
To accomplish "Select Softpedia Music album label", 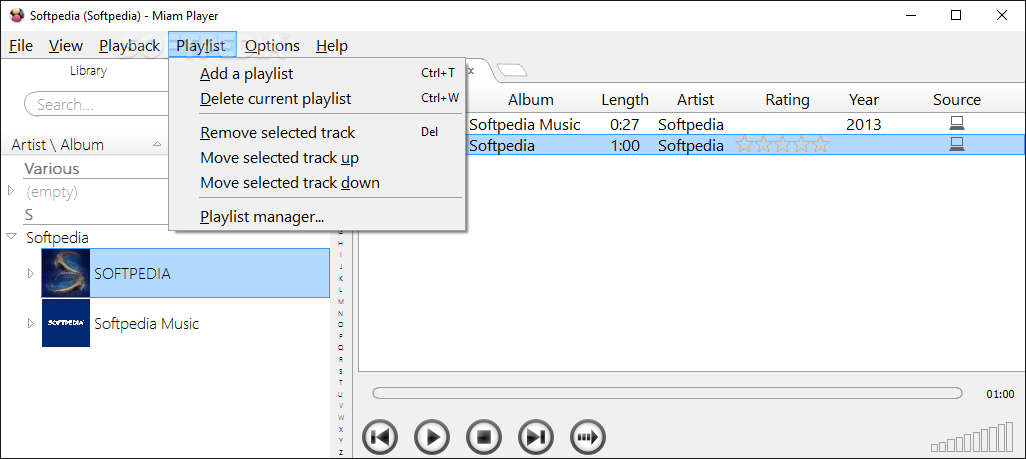I will click(147, 323).
